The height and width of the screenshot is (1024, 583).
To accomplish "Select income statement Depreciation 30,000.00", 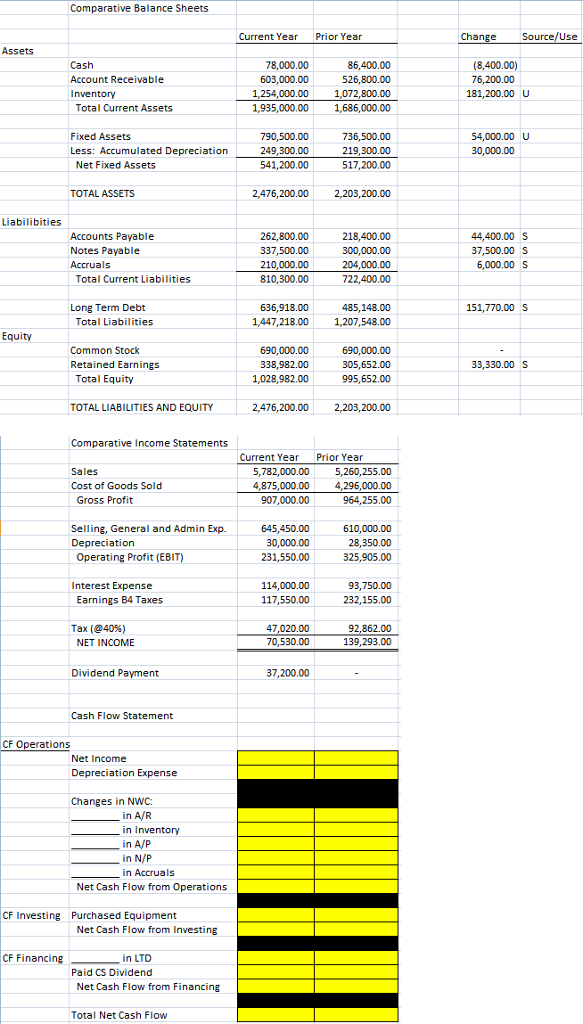I will pos(290,543).
